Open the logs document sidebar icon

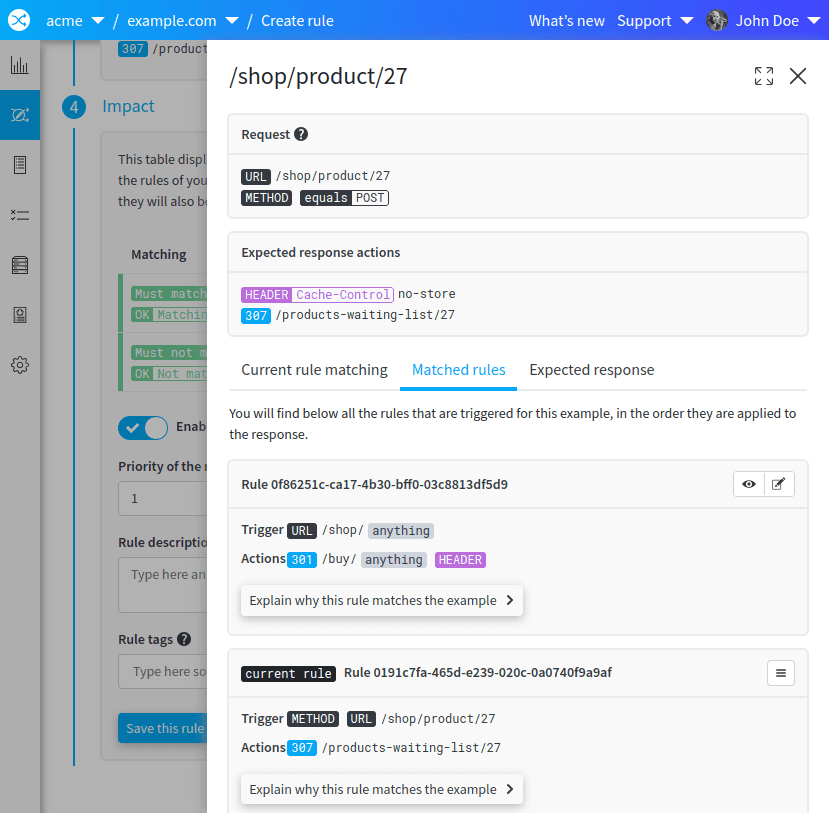click(20, 165)
